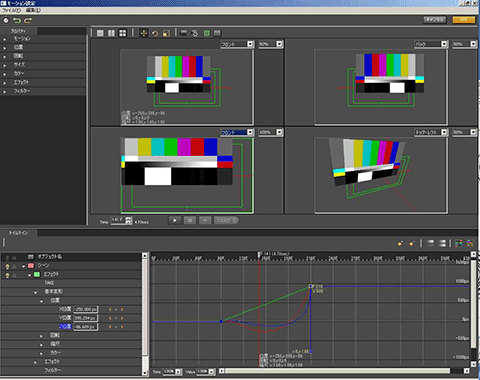
Task: Toggle lock in オブジェクト名 header row
Action: [x=14, y=257]
